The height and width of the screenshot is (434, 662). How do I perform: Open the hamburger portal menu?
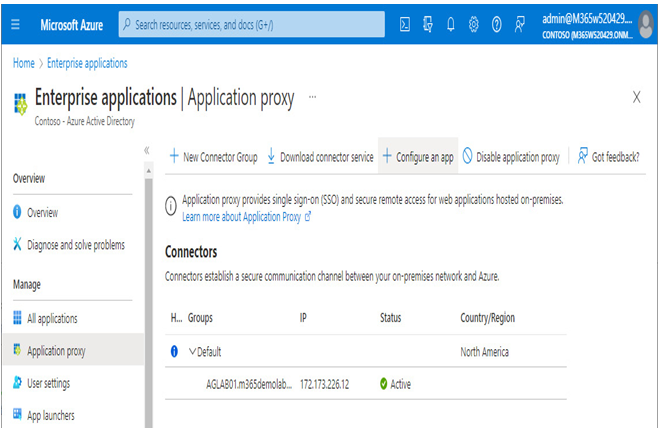15,24
